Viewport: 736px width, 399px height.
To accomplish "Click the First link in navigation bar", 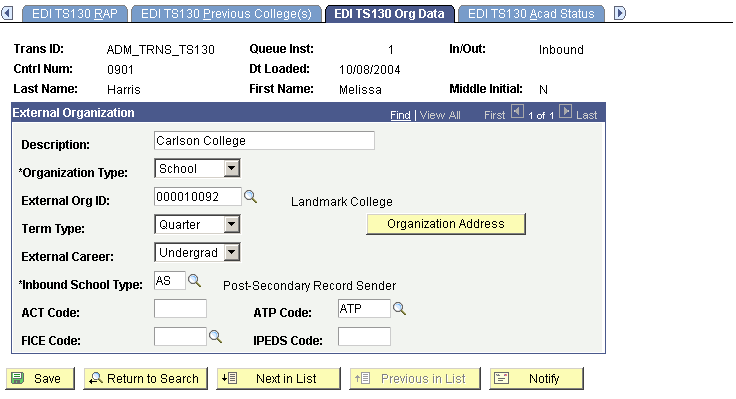I will (494, 115).
